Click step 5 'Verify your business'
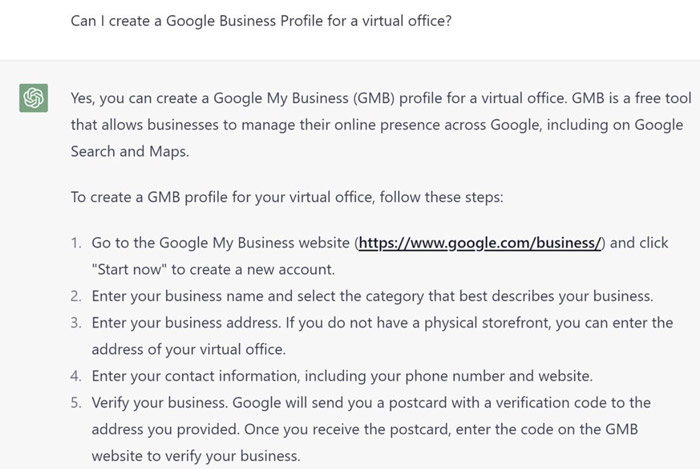The image size is (700, 469). (x=371, y=429)
